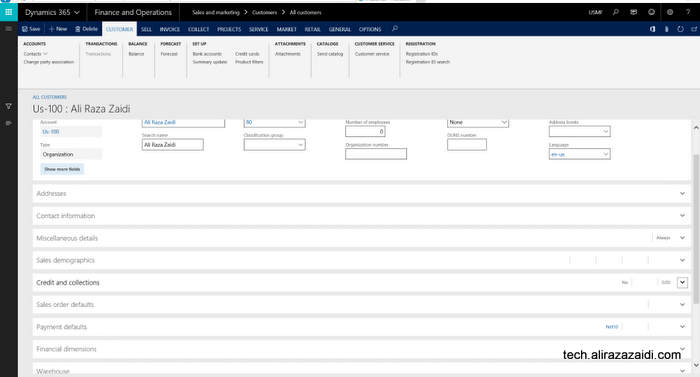Click Change party association

tap(49, 62)
